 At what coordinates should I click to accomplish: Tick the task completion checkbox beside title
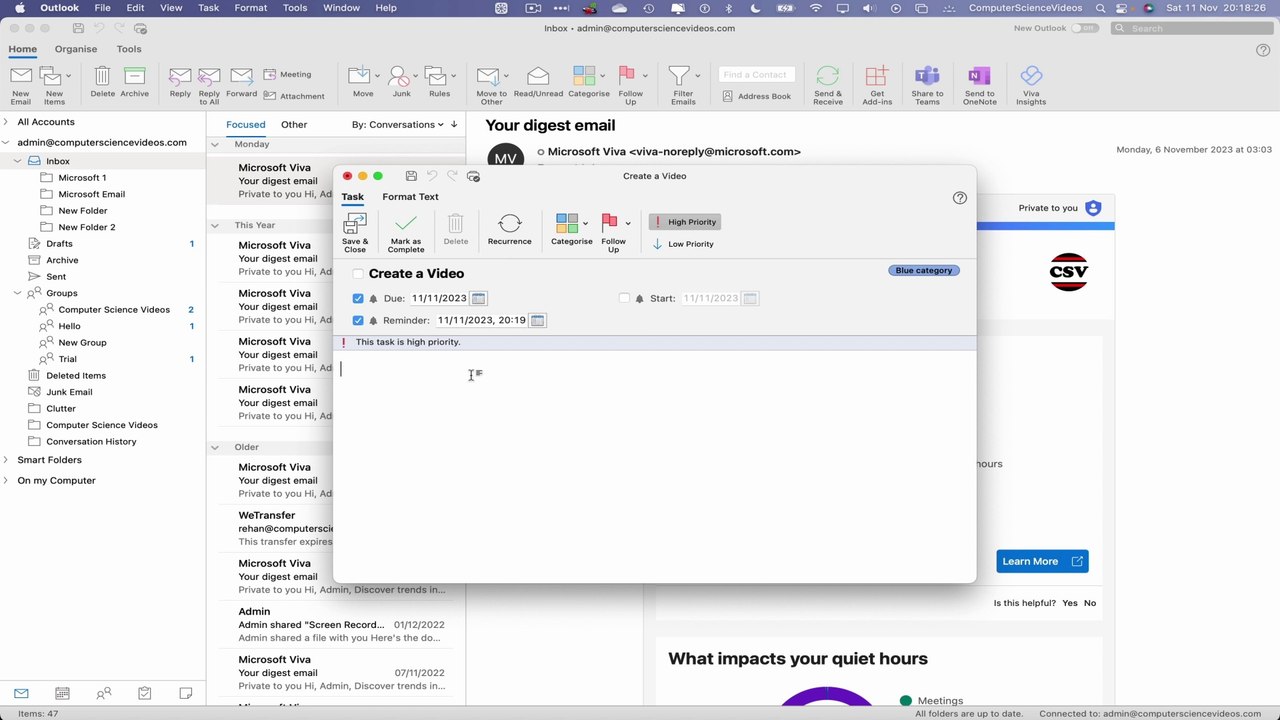click(358, 274)
